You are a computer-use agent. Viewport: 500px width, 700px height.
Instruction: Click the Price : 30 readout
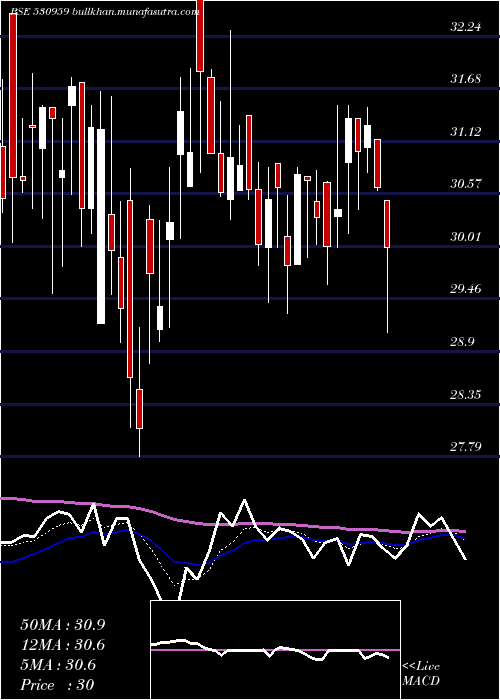pyautogui.click(x=57, y=685)
